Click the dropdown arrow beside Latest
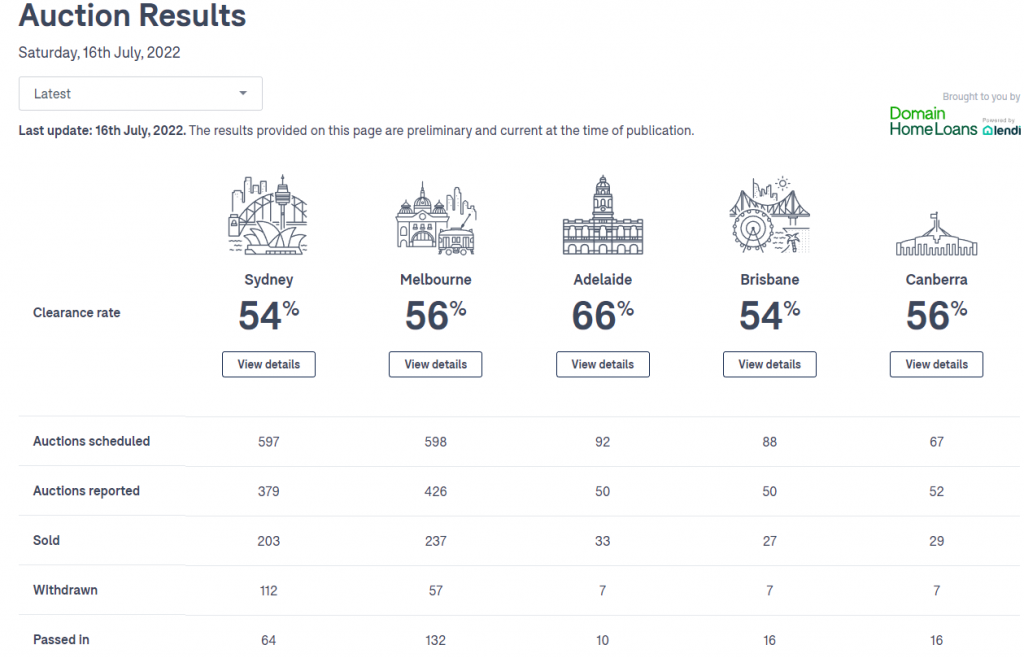The height and width of the screenshot is (658, 1024). (243, 93)
